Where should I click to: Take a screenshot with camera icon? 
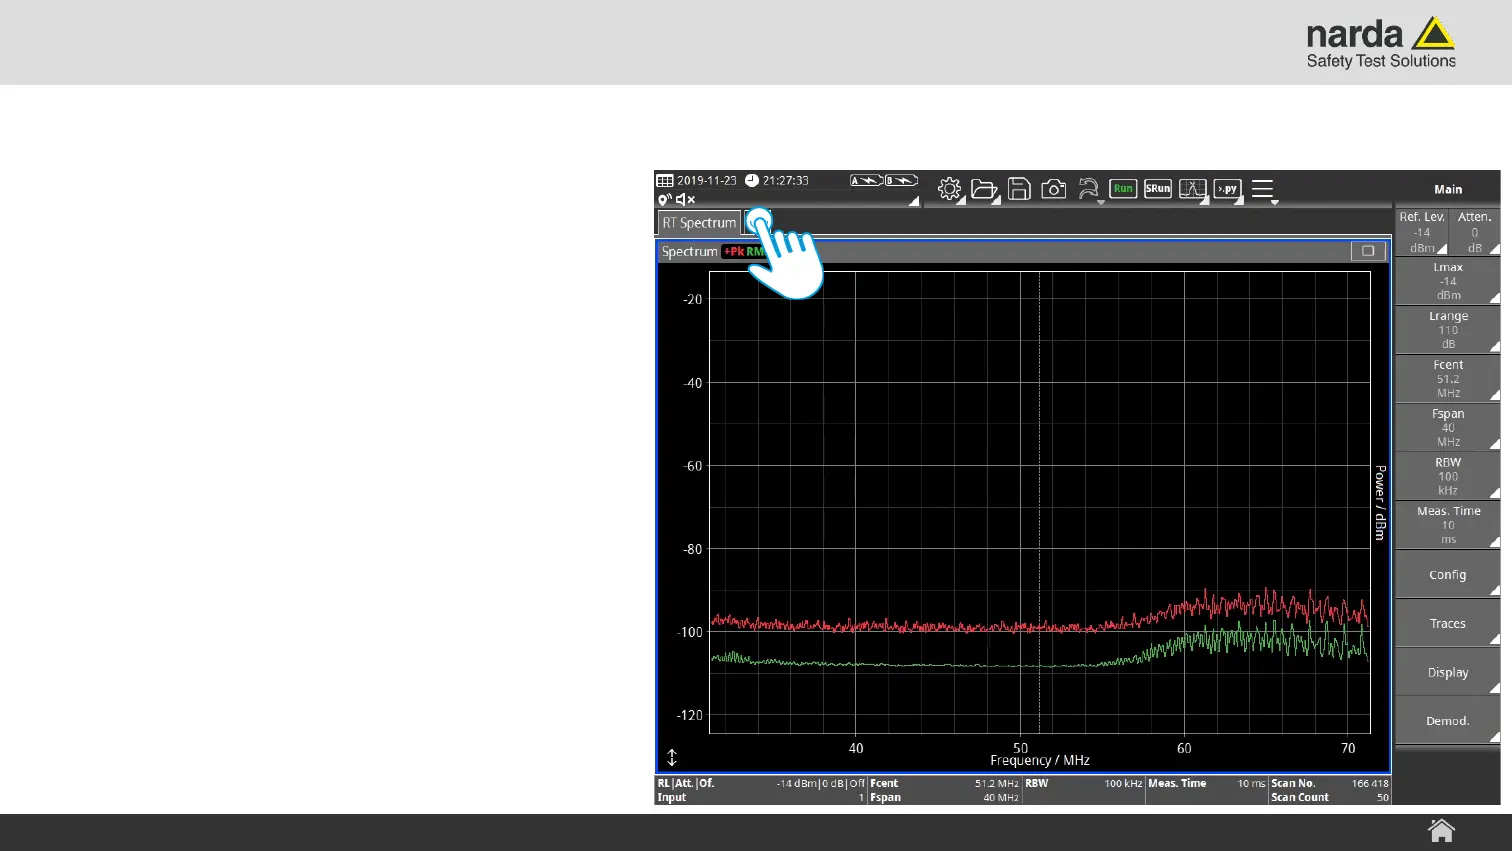point(1053,189)
